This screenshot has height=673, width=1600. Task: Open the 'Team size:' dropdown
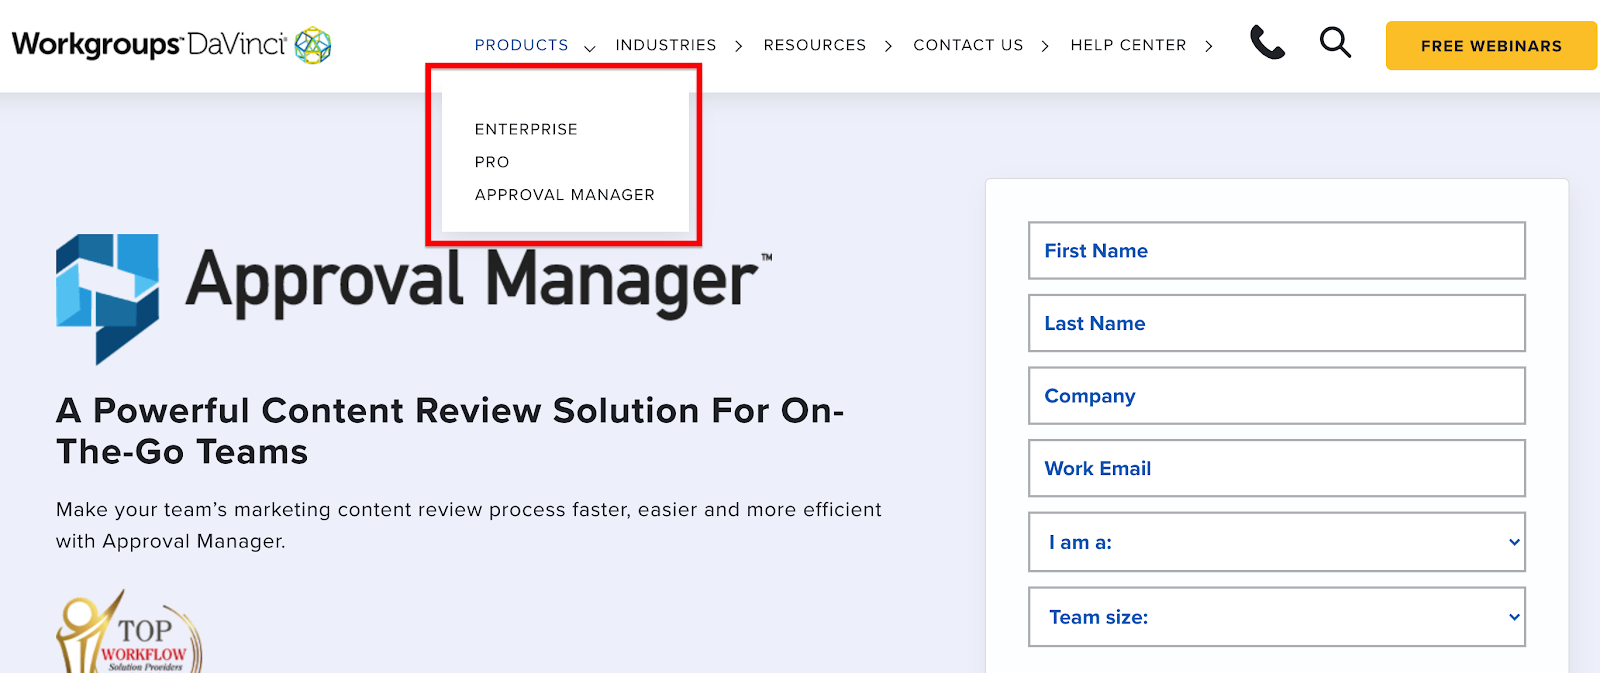(1277, 617)
